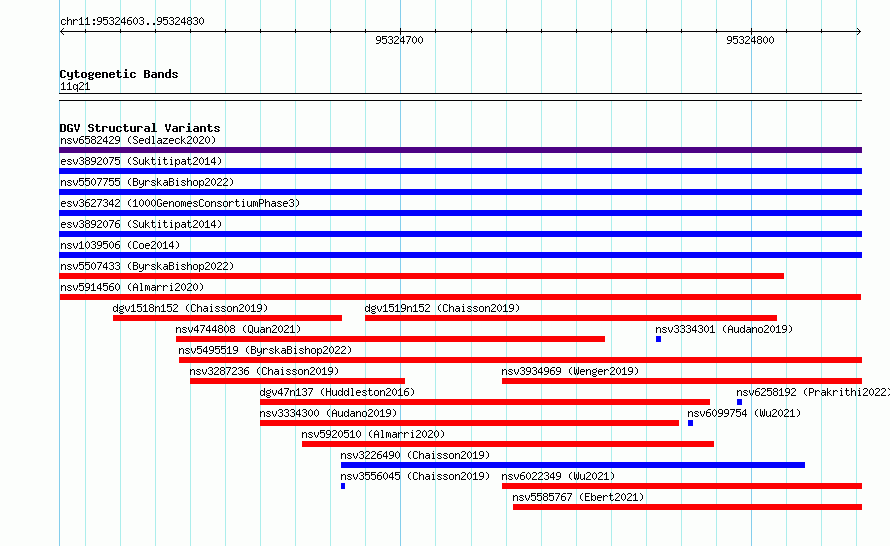Click the Cytogenetic Bands track title
890x546 pixels.
119,74
